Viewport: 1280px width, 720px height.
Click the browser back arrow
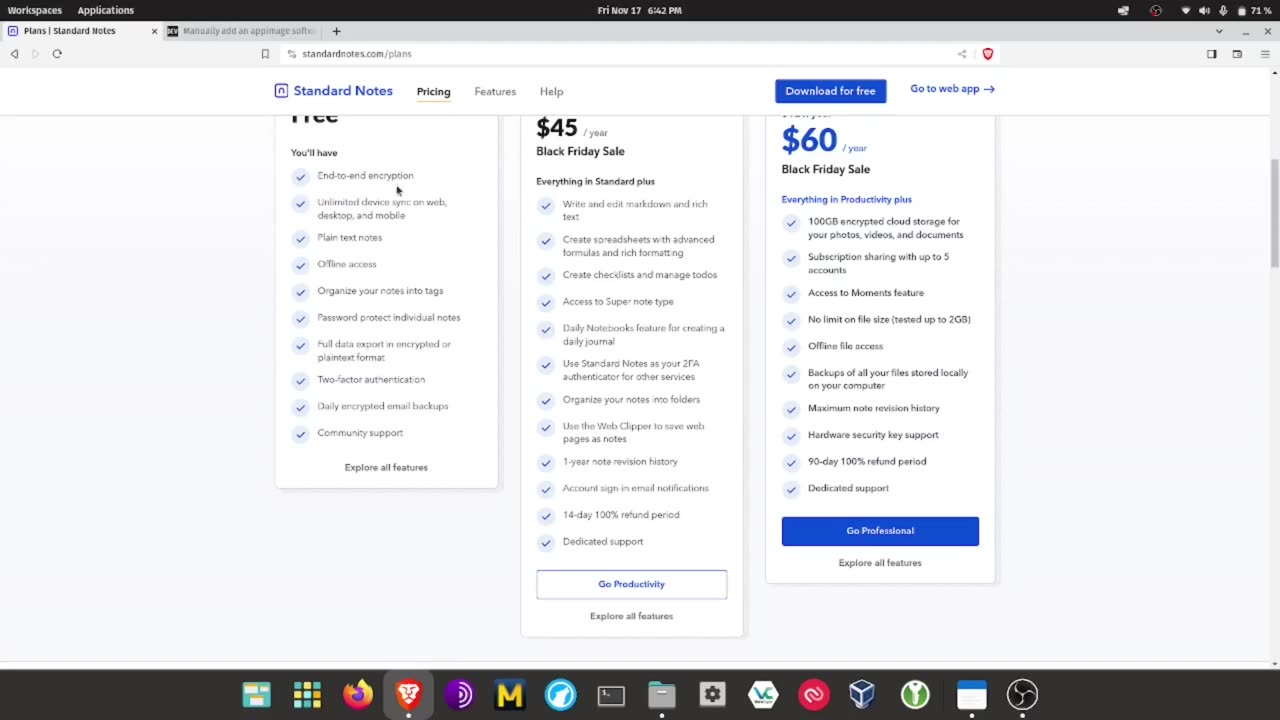(x=14, y=54)
